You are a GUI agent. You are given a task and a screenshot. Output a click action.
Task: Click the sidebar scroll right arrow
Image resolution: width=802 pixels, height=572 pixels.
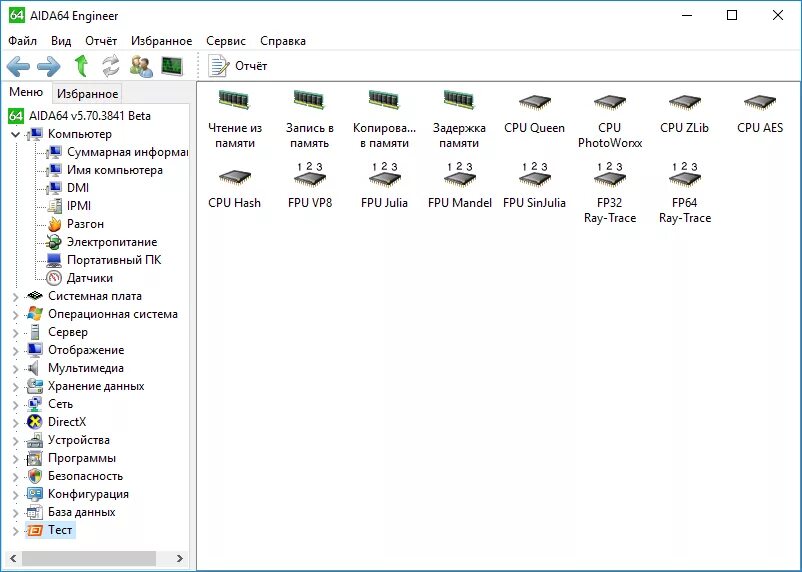[x=180, y=558]
